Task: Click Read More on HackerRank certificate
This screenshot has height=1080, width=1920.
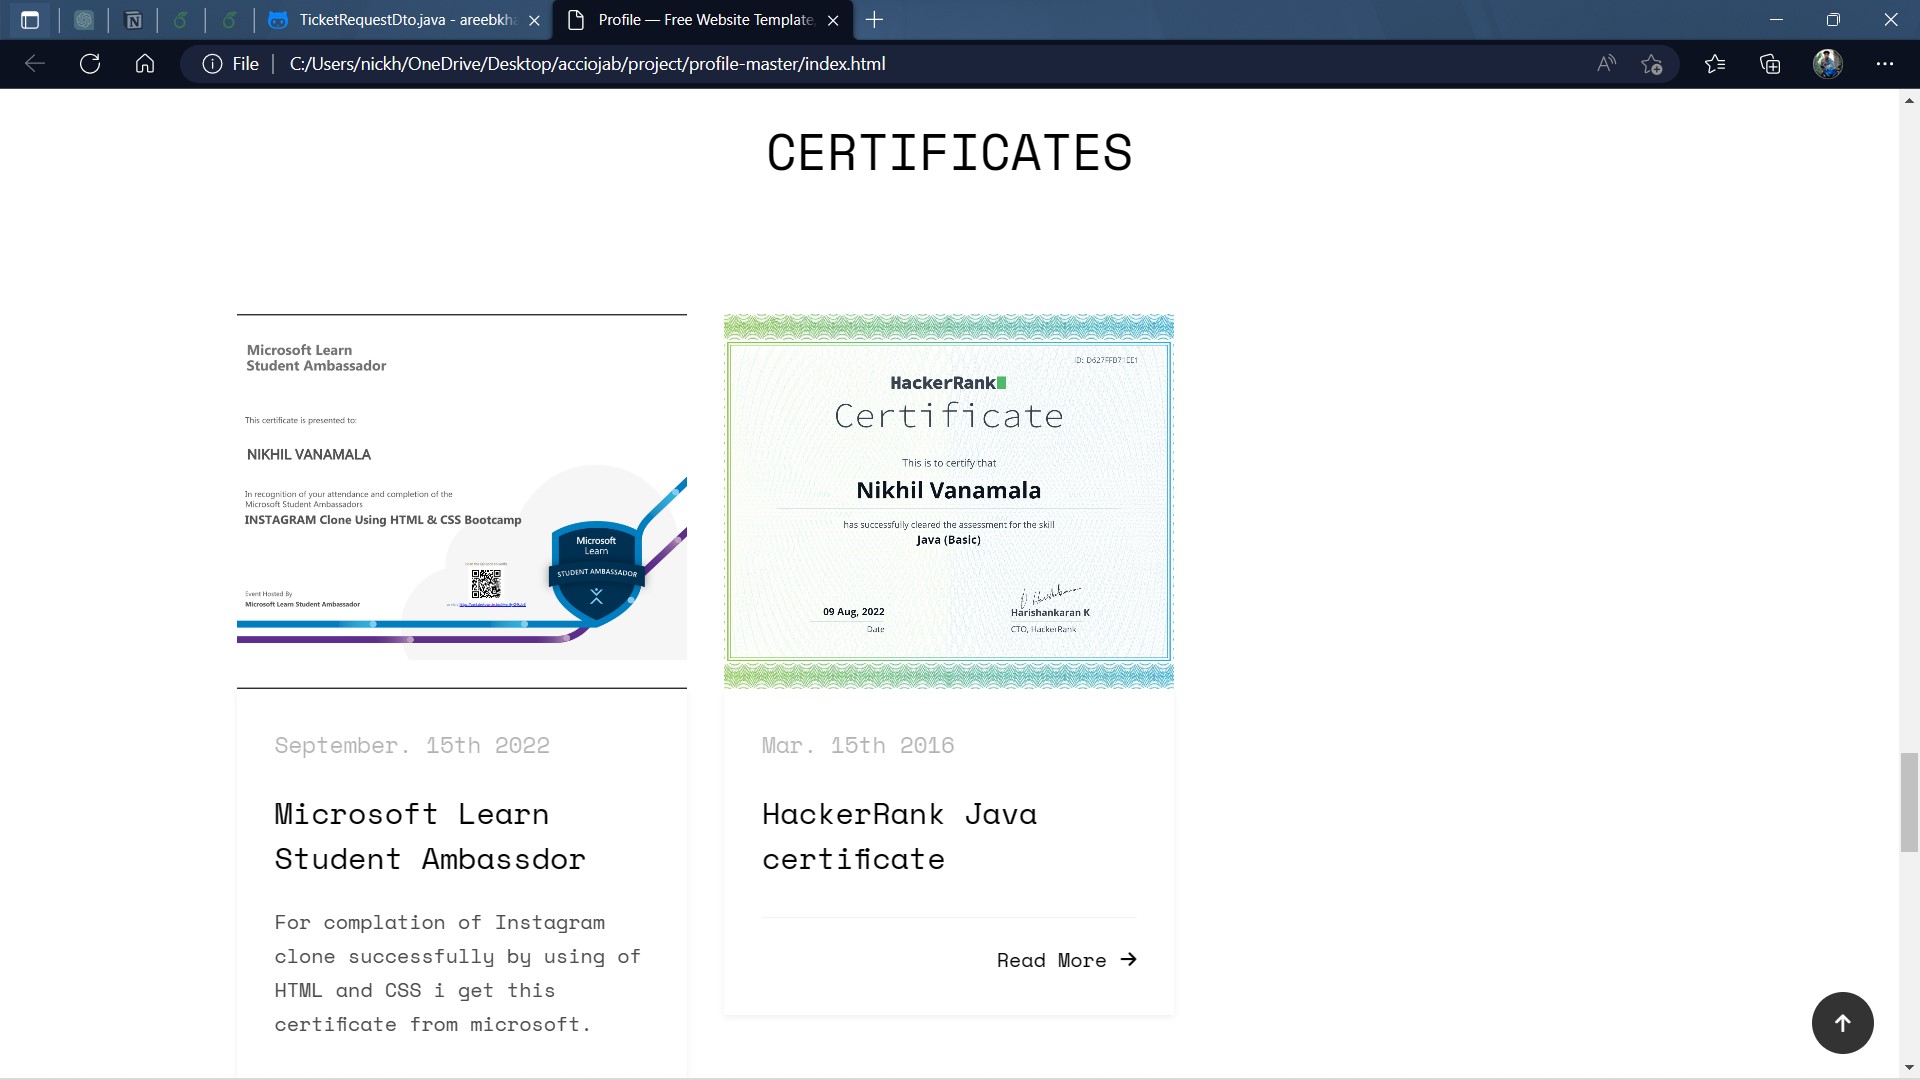Action: pyautogui.click(x=1066, y=959)
